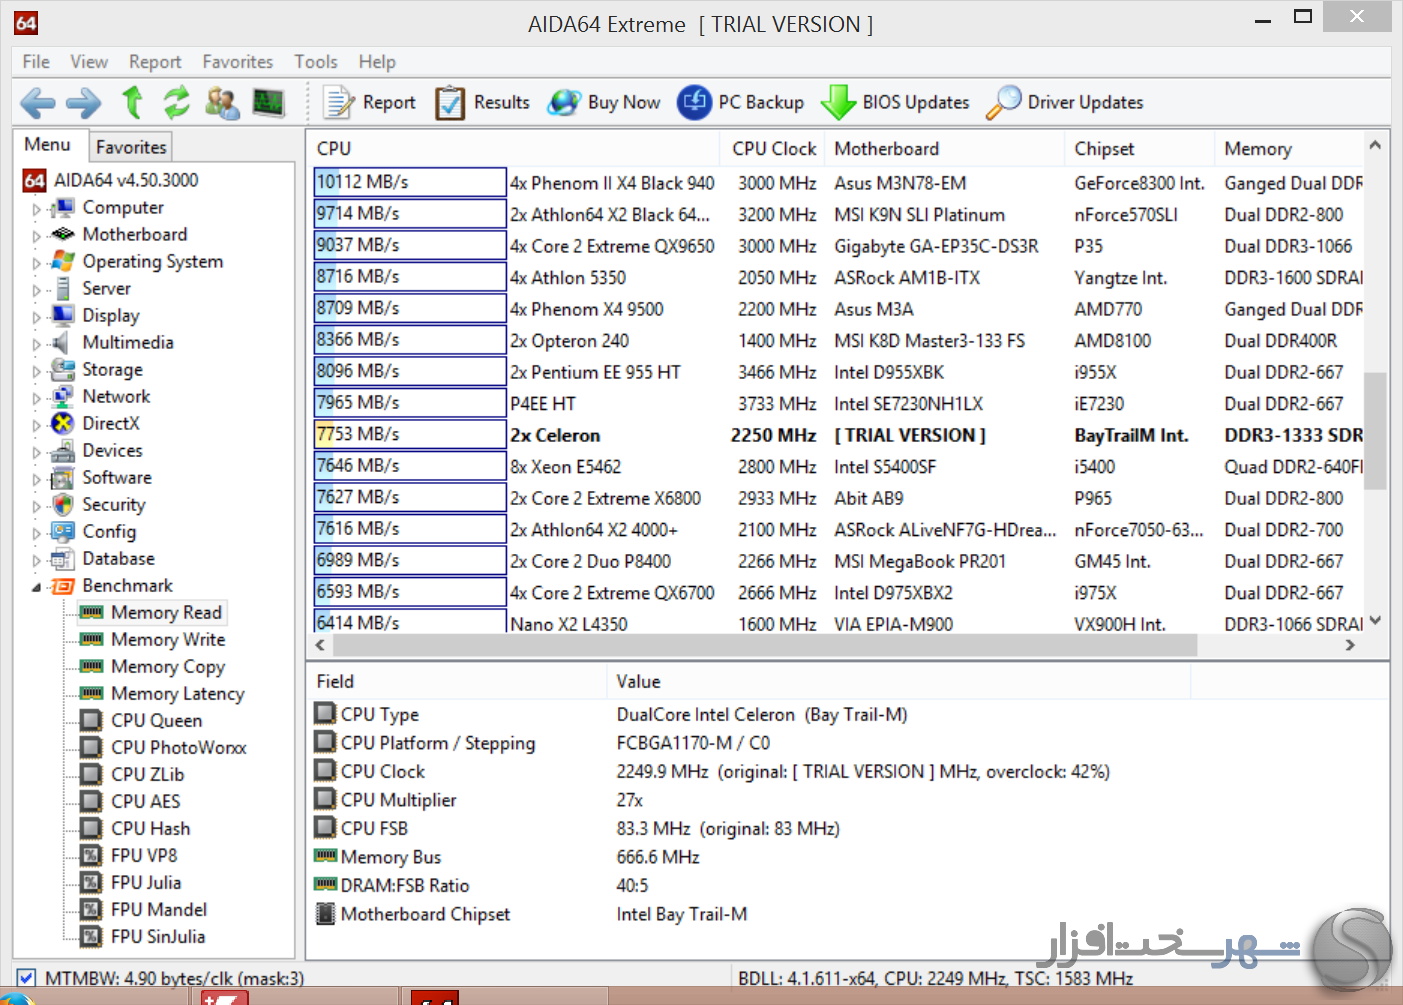This screenshot has width=1403, height=1005.
Task: Click the green Refresh arrows icon
Action: pyautogui.click(x=177, y=102)
